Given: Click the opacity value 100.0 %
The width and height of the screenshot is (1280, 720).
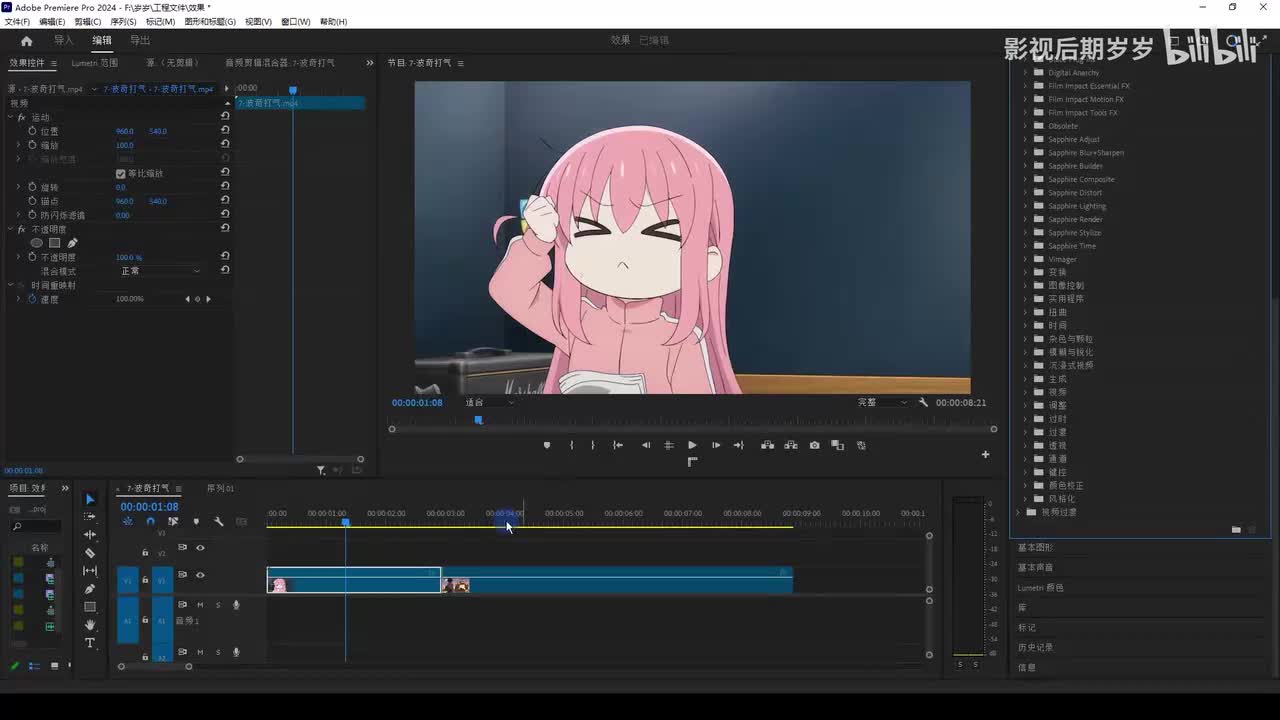Looking at the screenshot, I should [129, 257].
